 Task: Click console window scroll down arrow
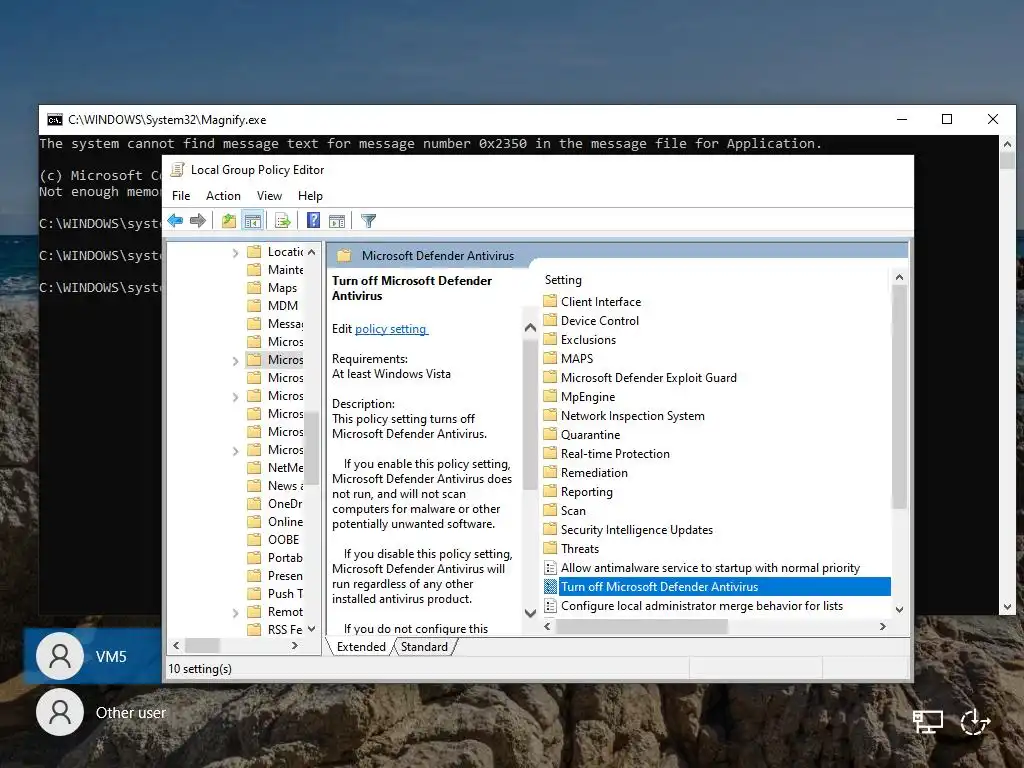click(x=1007, y=607)
